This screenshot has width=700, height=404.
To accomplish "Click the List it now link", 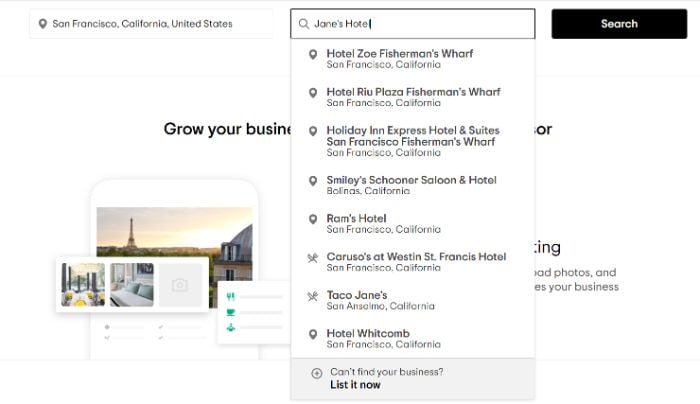I will (355, 385).
